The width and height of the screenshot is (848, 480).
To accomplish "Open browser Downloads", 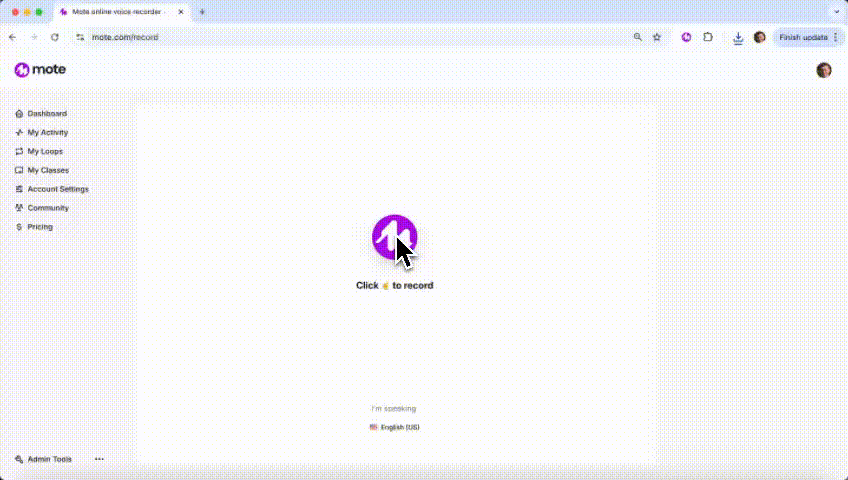I will (x=738, y=37).
